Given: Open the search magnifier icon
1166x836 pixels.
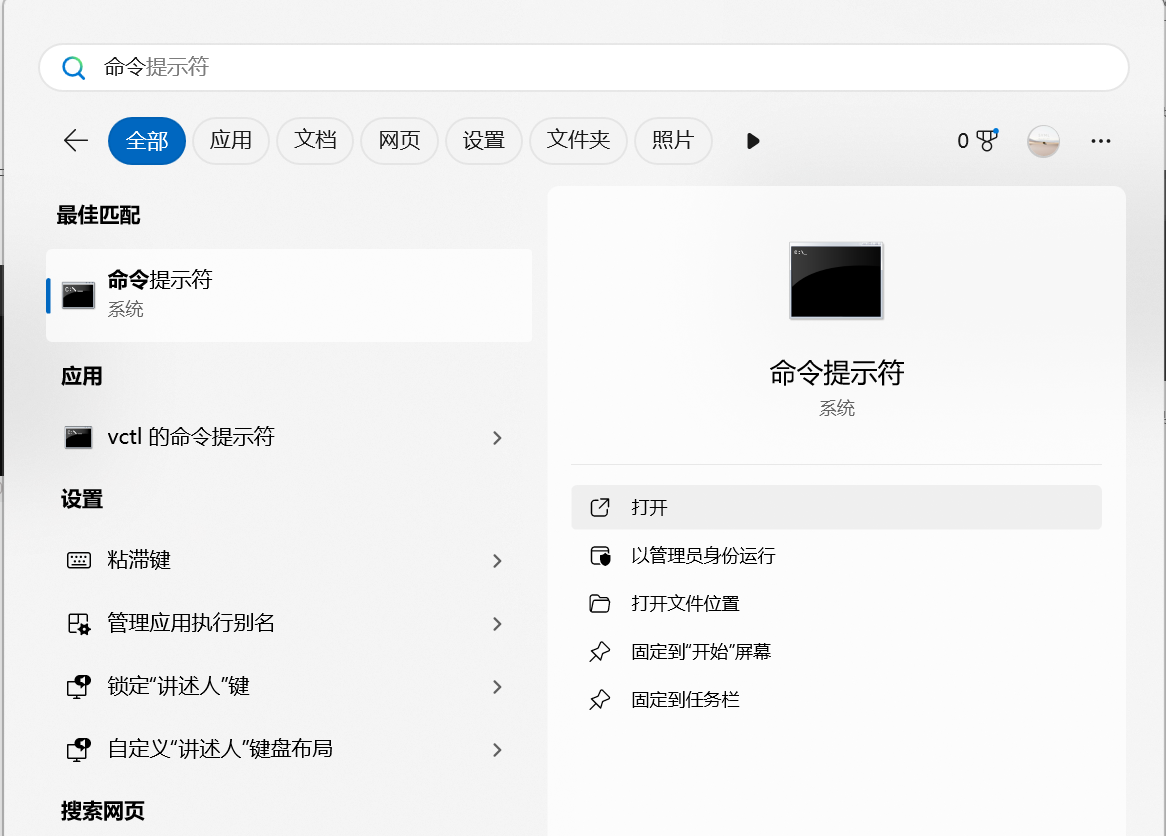Looking at the screenshot, I should 73,67.
